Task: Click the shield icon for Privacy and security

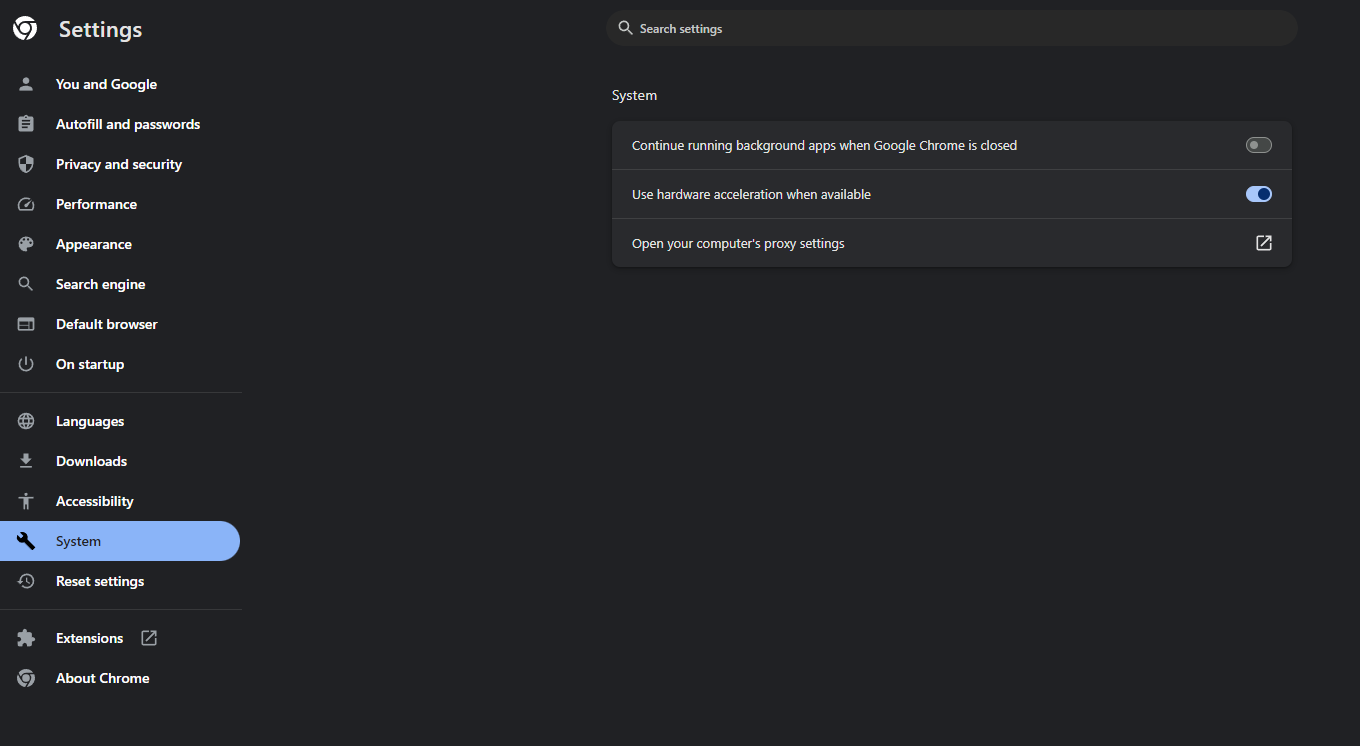Action: click(x=26, y=164)
